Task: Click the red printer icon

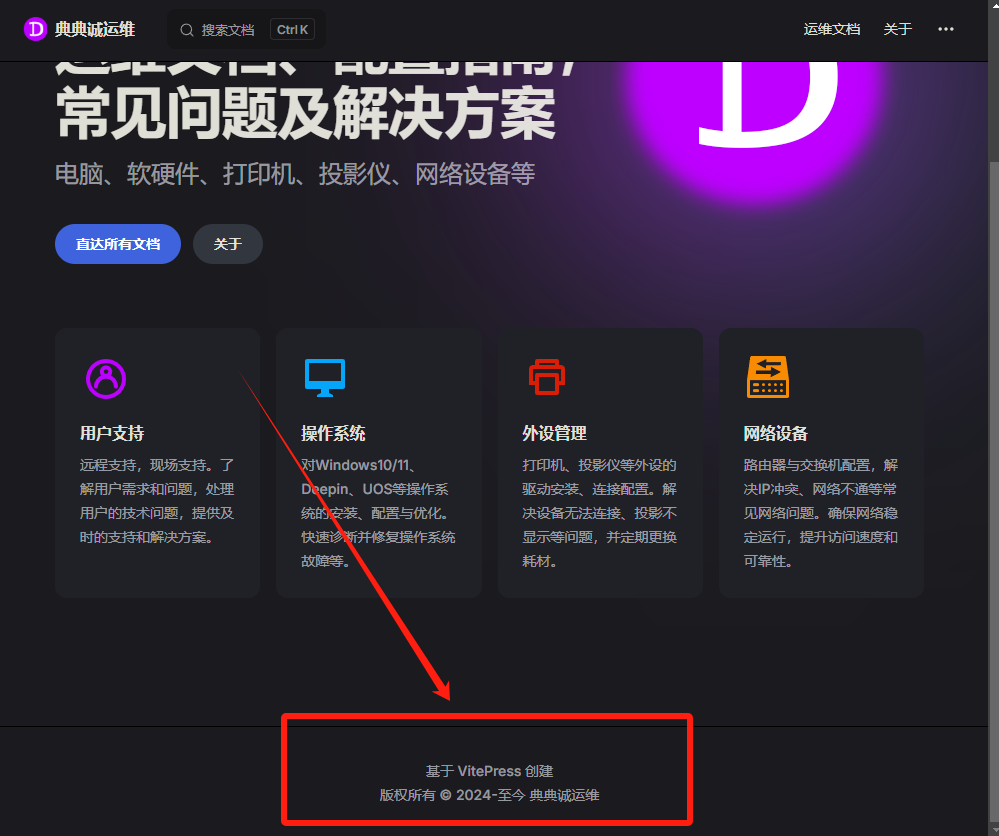Action: pos(547,377)
